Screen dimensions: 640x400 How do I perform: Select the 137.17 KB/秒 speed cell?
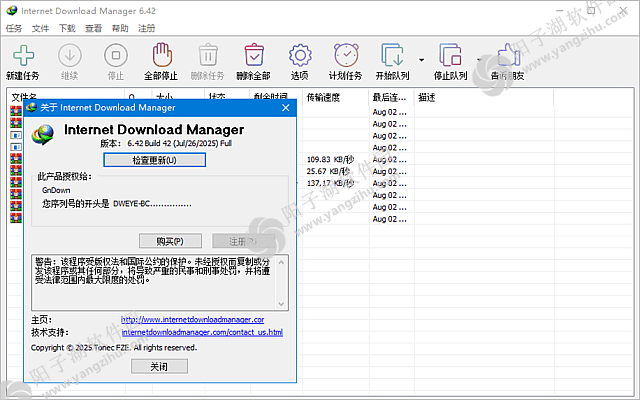pyautogui.click(x=331, y=183)
